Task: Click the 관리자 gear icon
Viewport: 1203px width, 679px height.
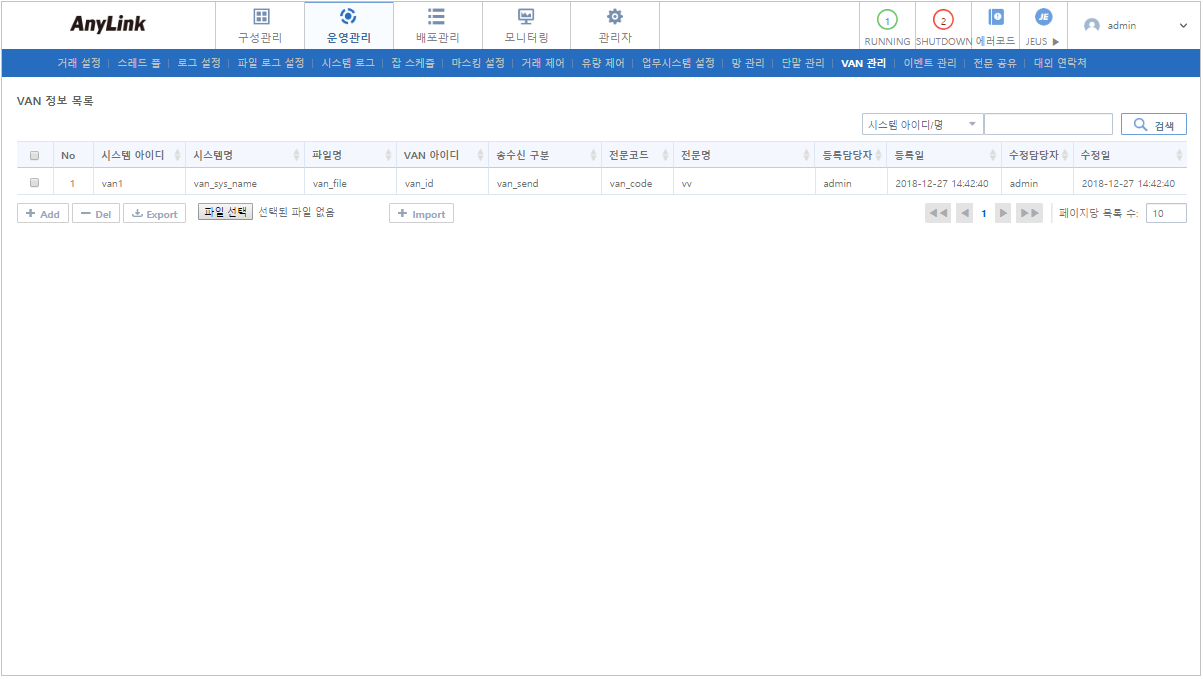Action: pos(615,17)
